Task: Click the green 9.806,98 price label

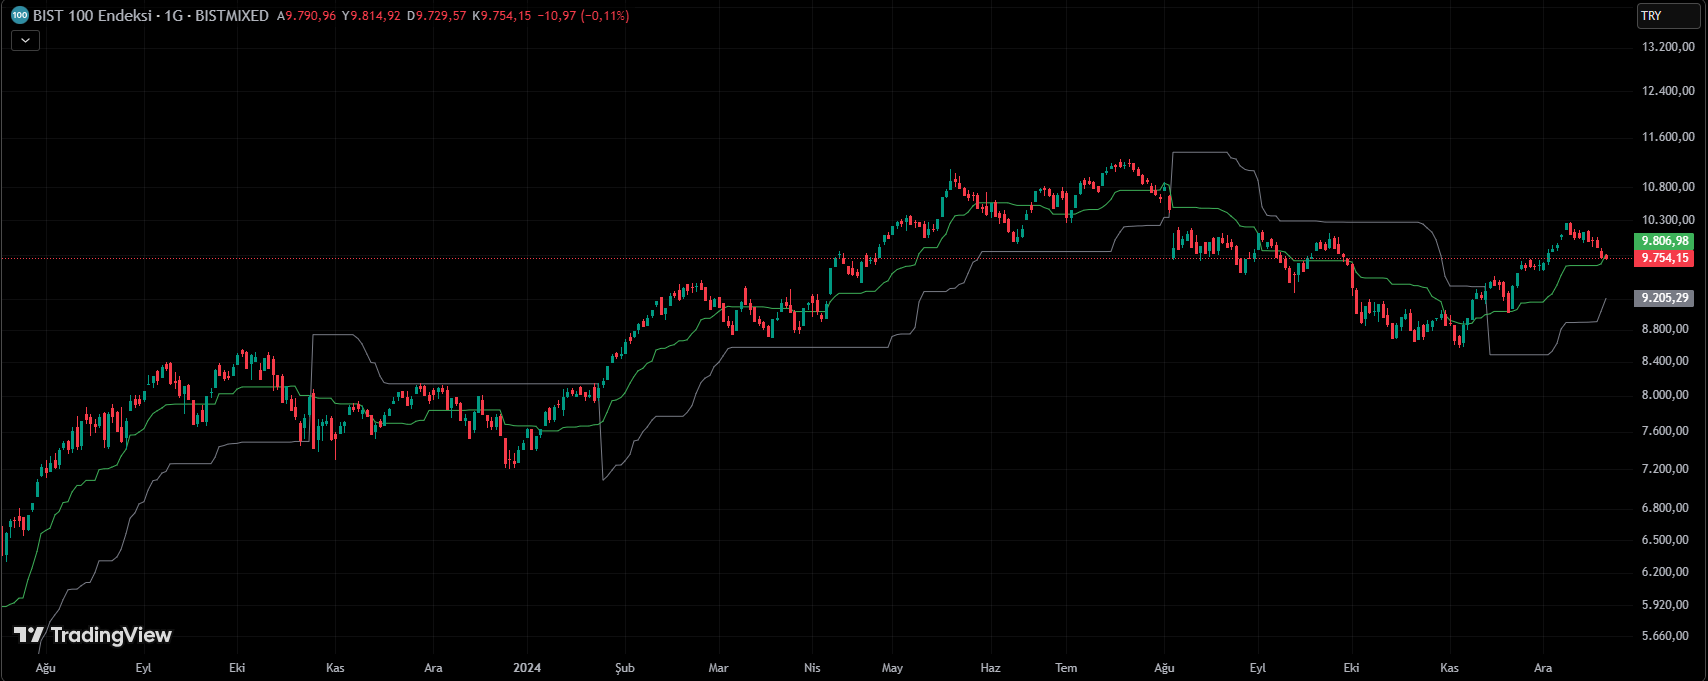Action: (x=1664, y=241)
